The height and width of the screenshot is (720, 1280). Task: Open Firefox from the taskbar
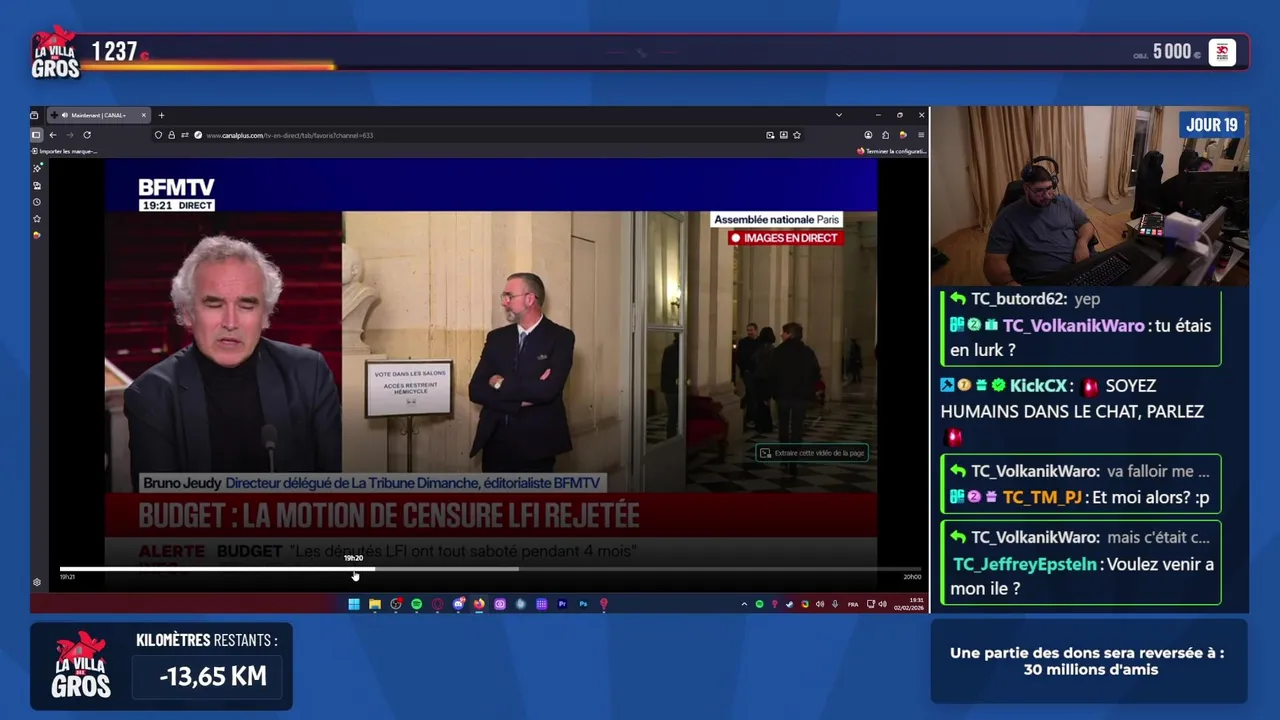pyautogui.click(x=479, y=604)
